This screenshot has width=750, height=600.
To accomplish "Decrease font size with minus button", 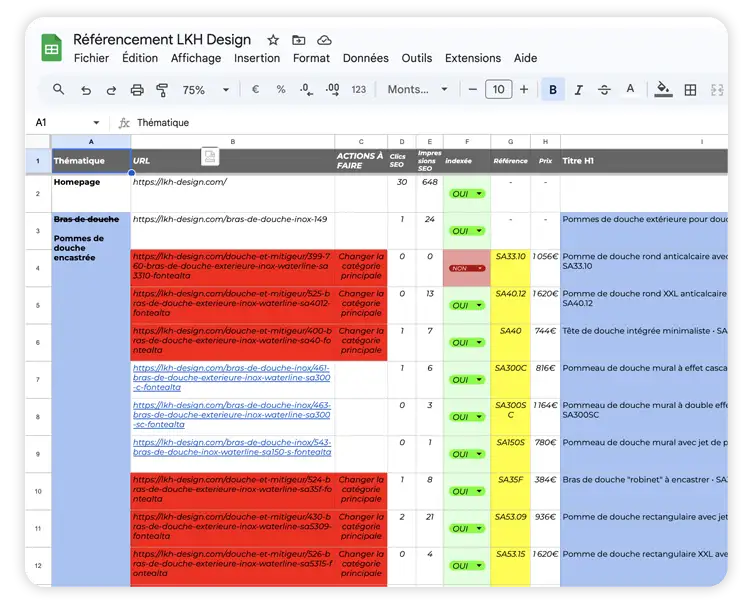I will click(x=473, y=89).
